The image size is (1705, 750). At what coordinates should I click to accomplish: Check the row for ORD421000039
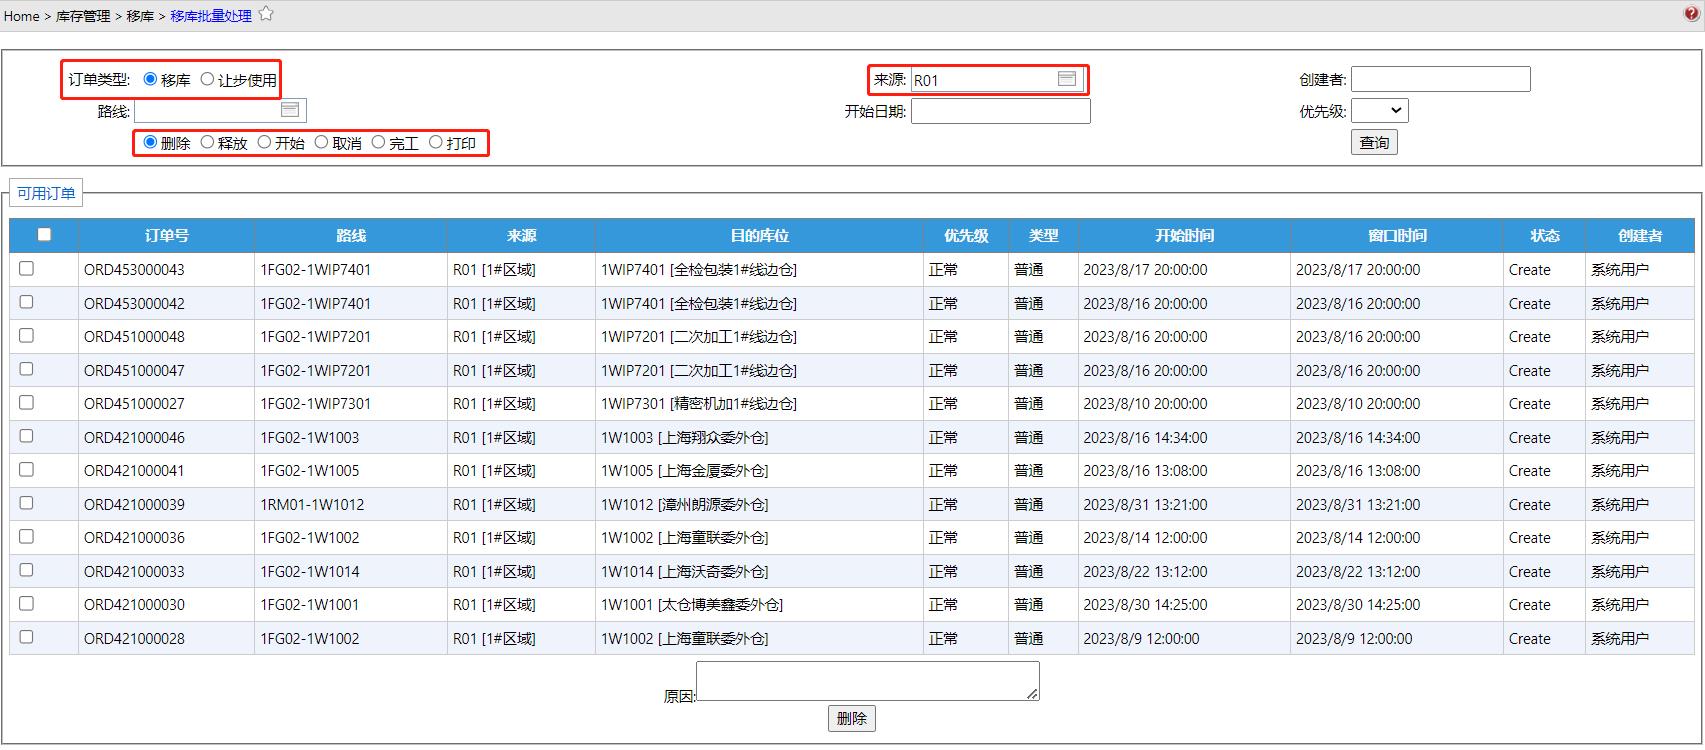[x=27, y=503]
